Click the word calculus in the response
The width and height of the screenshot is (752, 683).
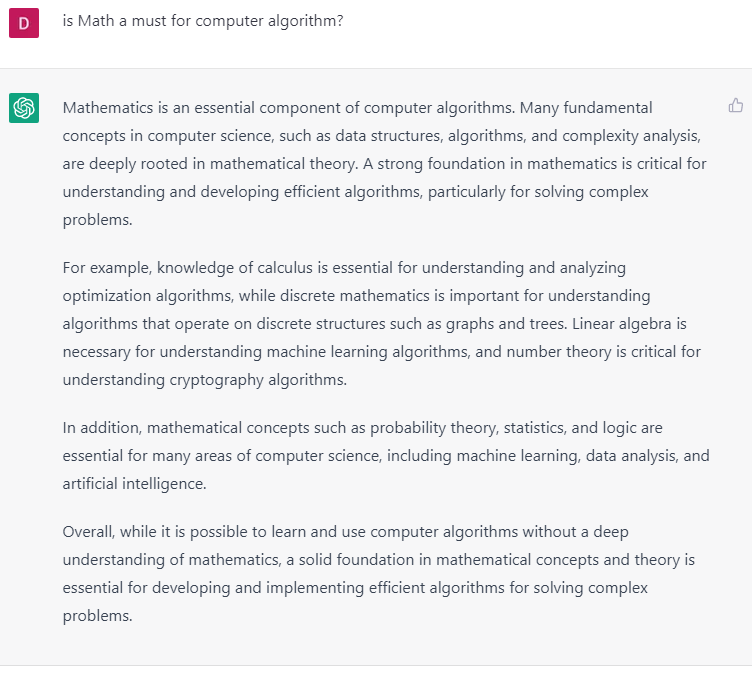point(265,268)
